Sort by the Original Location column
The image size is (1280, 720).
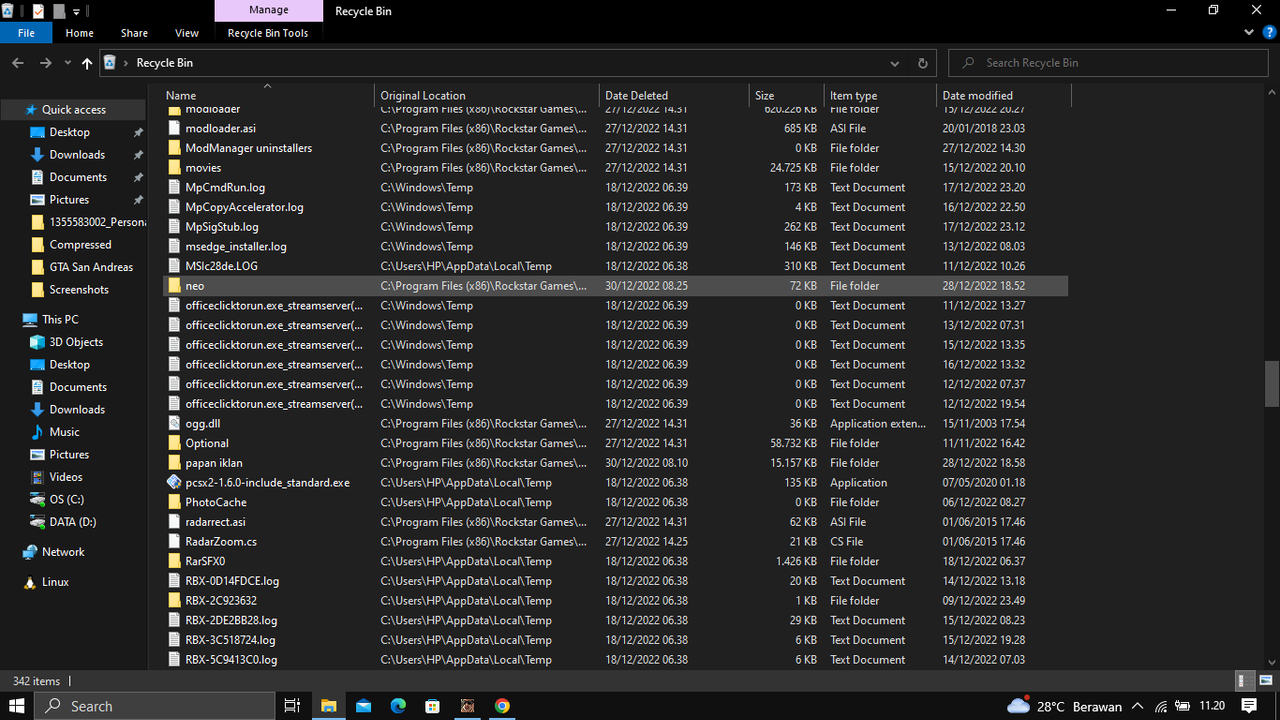pos(487,96)
